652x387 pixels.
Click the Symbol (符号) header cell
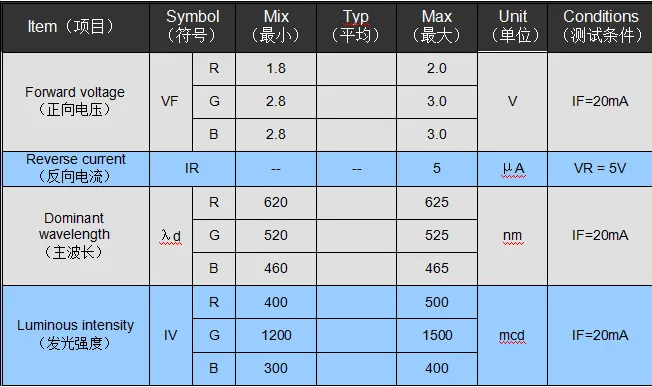(193, 27)
